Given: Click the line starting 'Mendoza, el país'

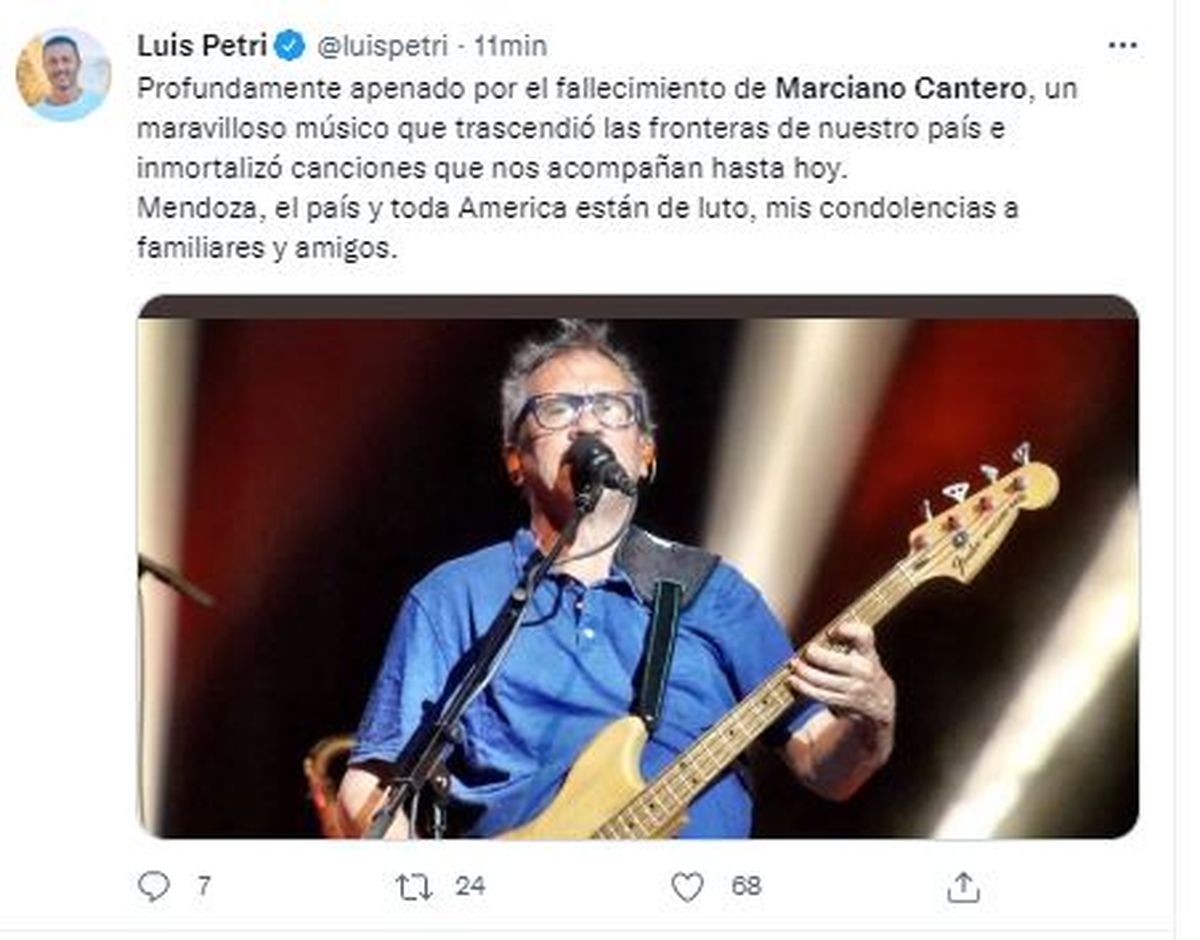Looking at the screenshot, I should click(578, 210).
